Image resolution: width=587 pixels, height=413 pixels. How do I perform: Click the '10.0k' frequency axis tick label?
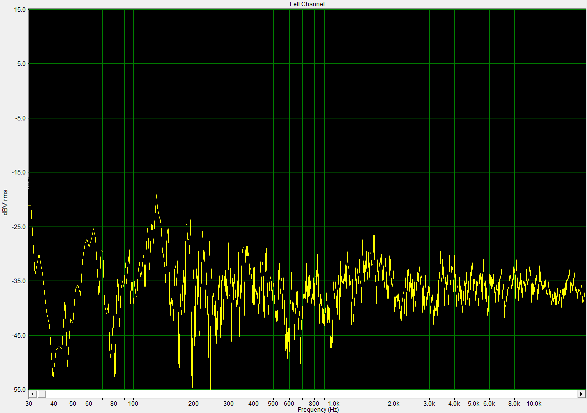tap(534, 404)
